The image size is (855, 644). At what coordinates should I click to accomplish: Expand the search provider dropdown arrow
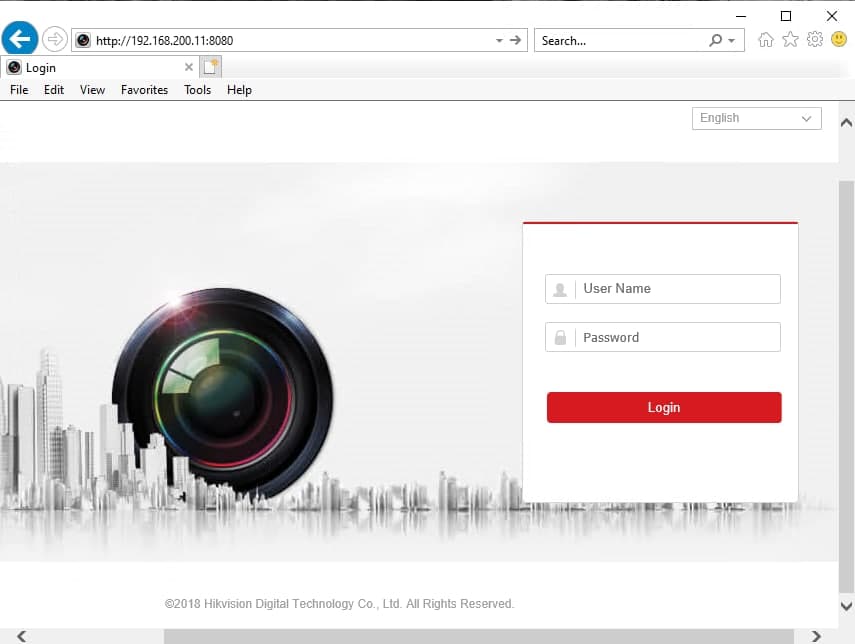[732, 41]
